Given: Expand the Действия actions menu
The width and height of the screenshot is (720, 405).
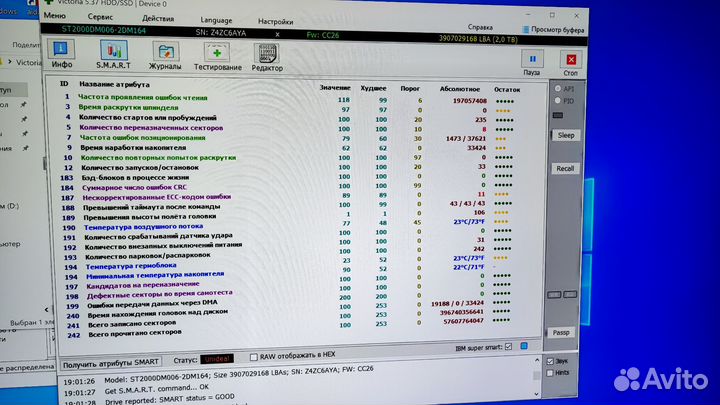Looking at the screenshot, I should (x=157, y=18).
